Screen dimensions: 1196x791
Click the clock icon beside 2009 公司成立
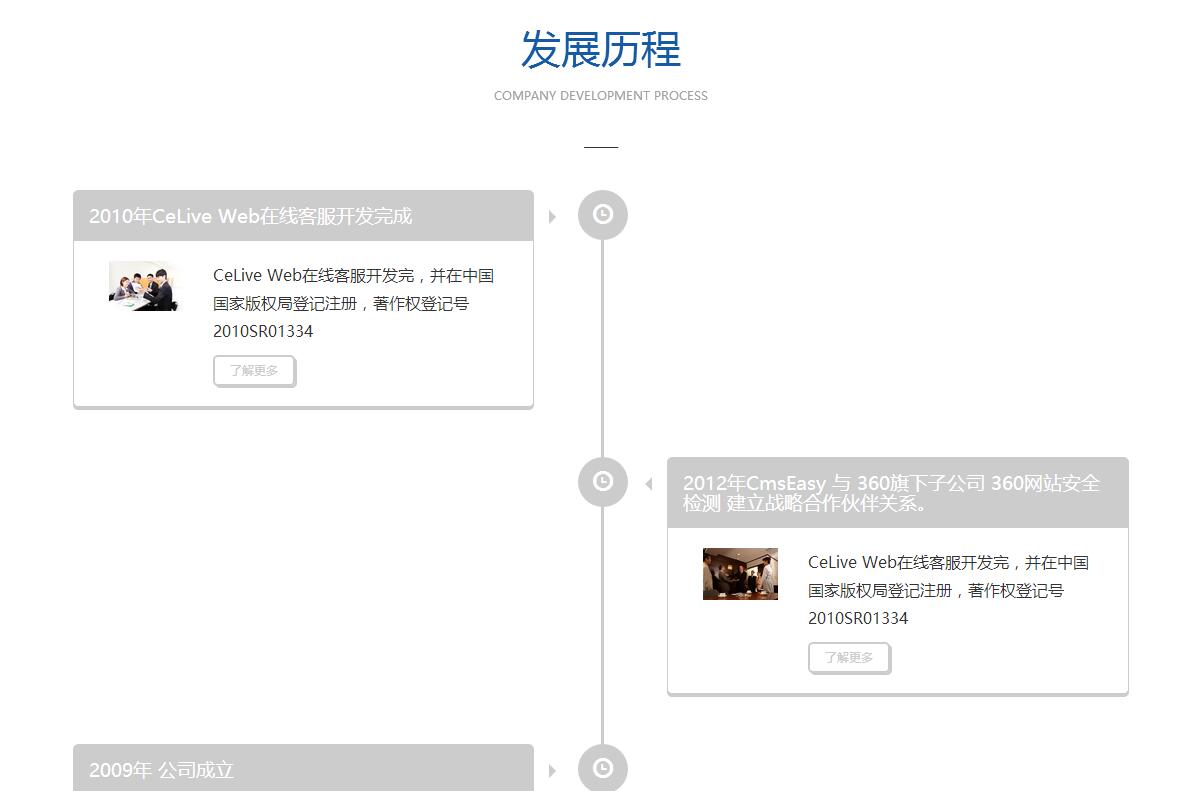pos(603,768)
